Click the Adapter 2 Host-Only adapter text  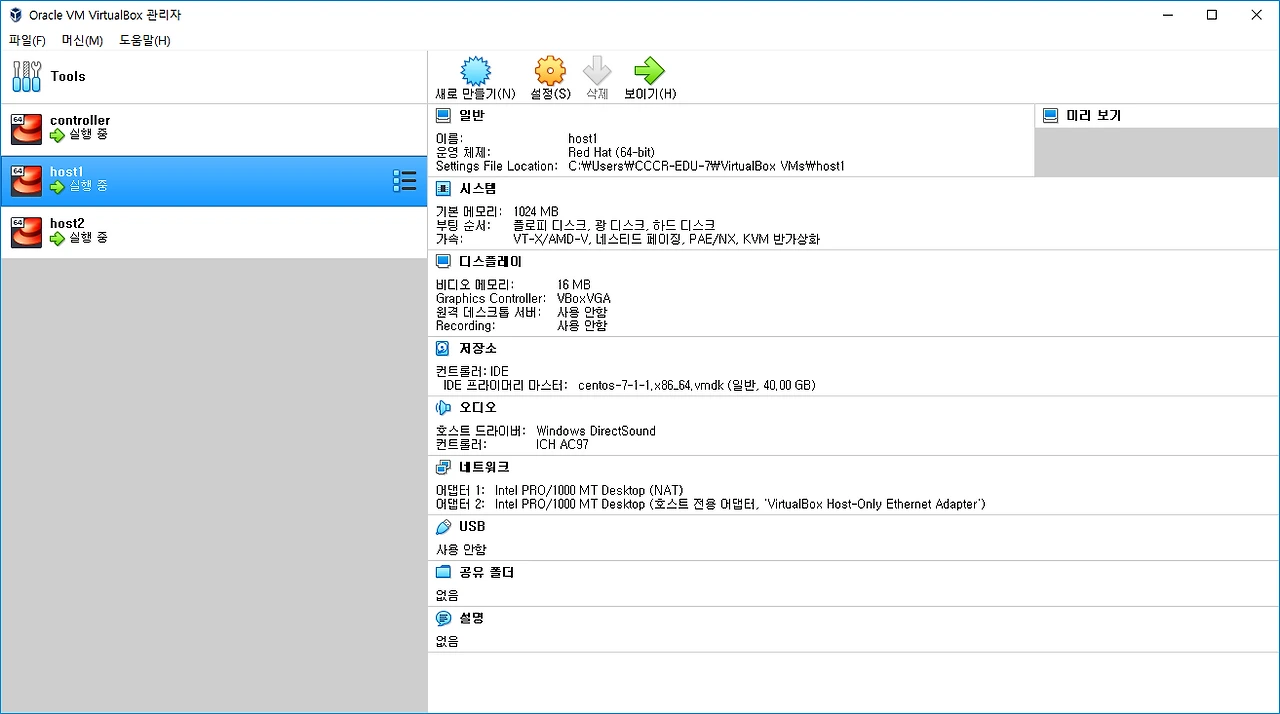point(740,504)
